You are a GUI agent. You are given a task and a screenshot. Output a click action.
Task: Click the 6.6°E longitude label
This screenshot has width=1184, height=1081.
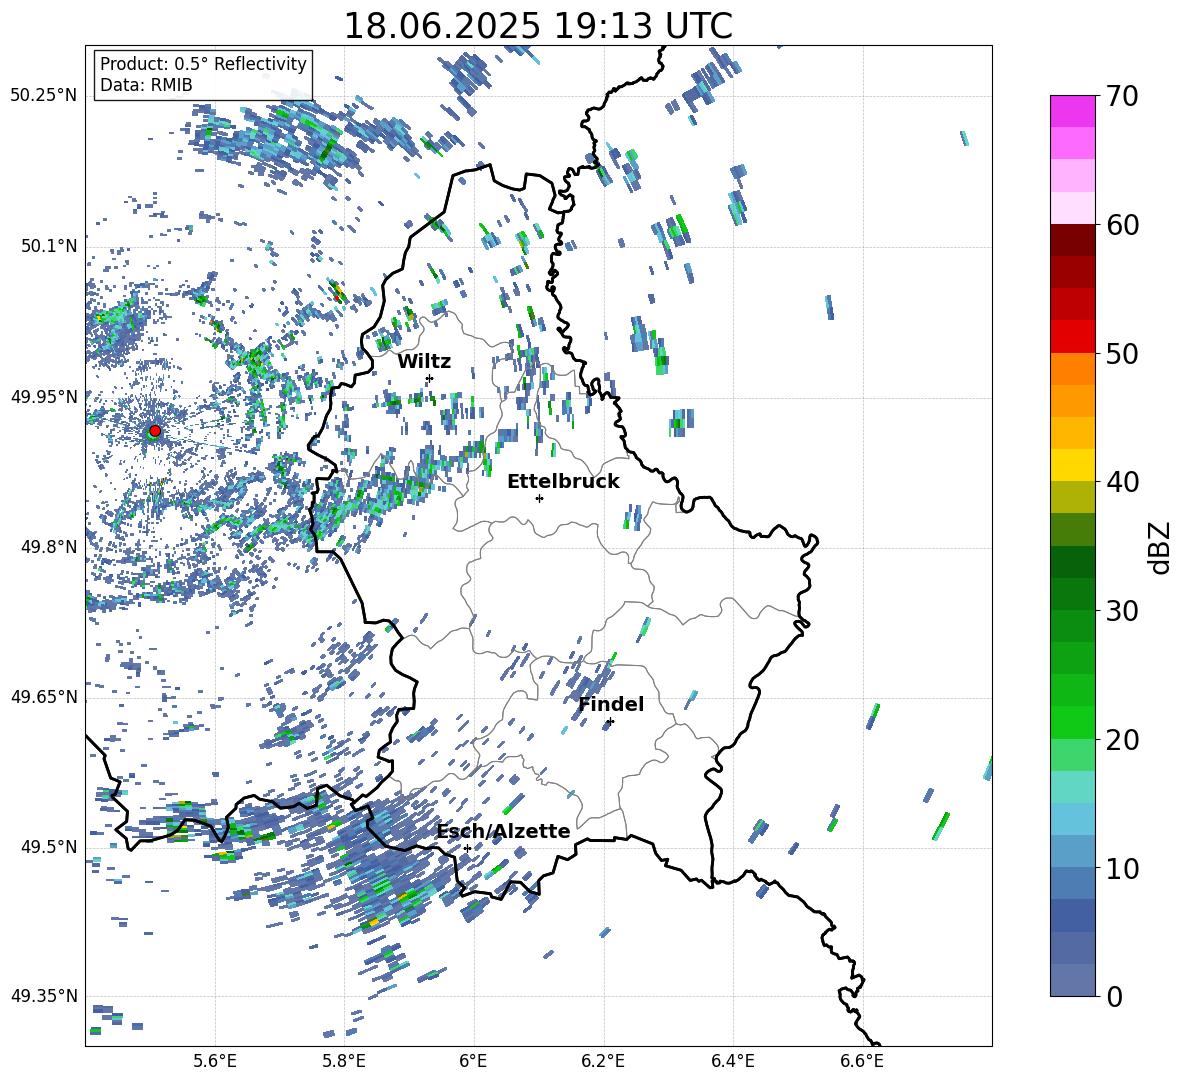pos(862,1061)
